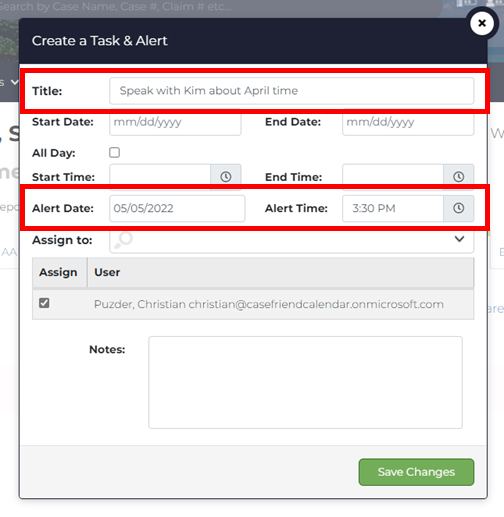
Task: Click the Alert Time field showing 3:30 PM
Action: (x=393, y=208)
